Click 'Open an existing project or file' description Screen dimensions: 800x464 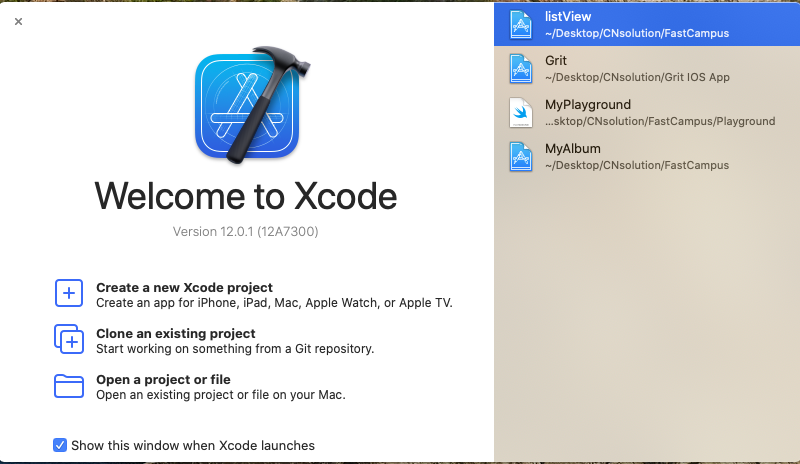(221, 395)
